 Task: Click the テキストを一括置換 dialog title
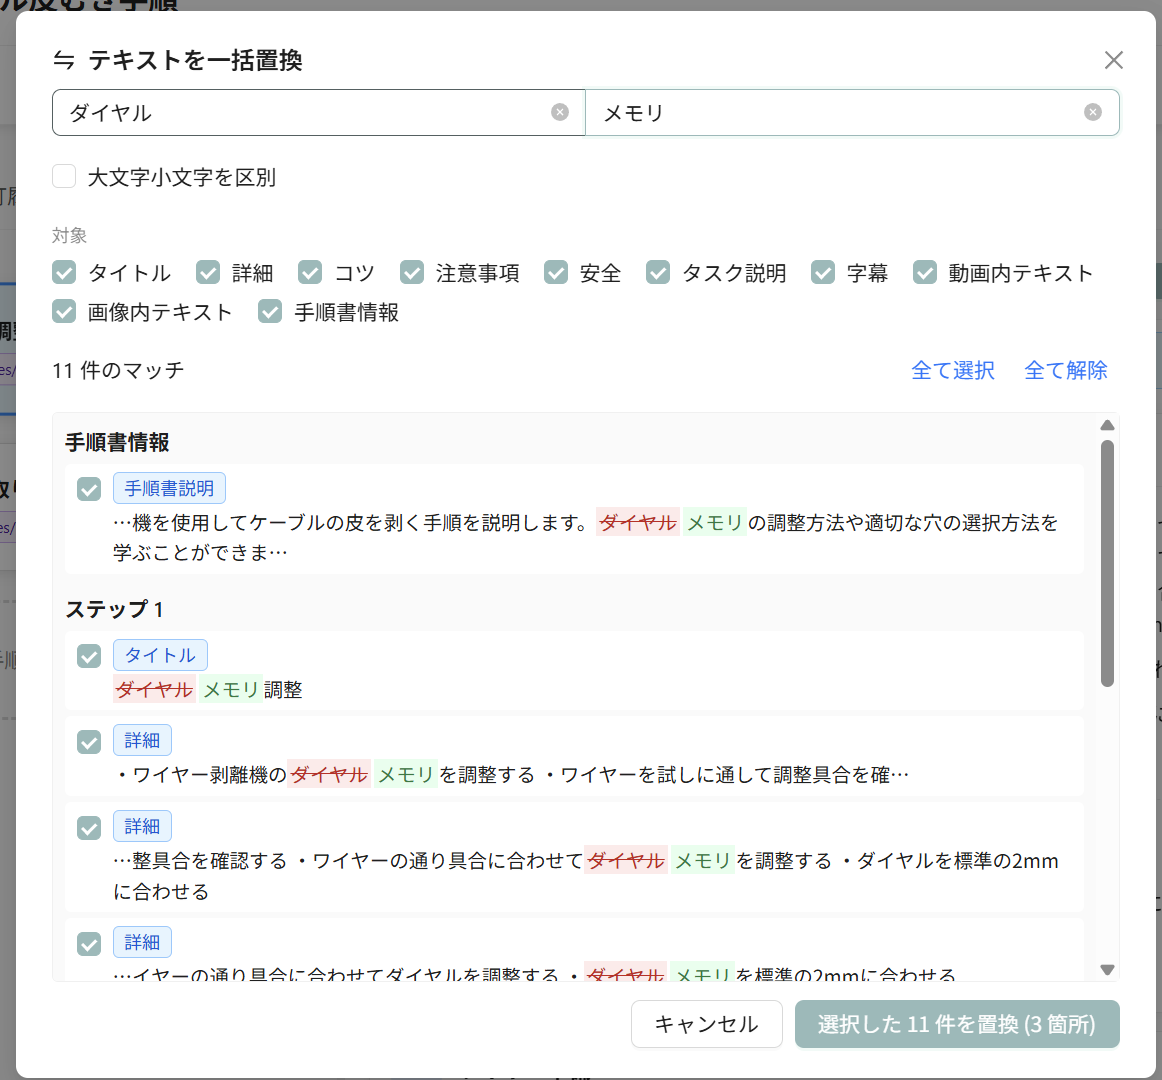coord(195,60)
